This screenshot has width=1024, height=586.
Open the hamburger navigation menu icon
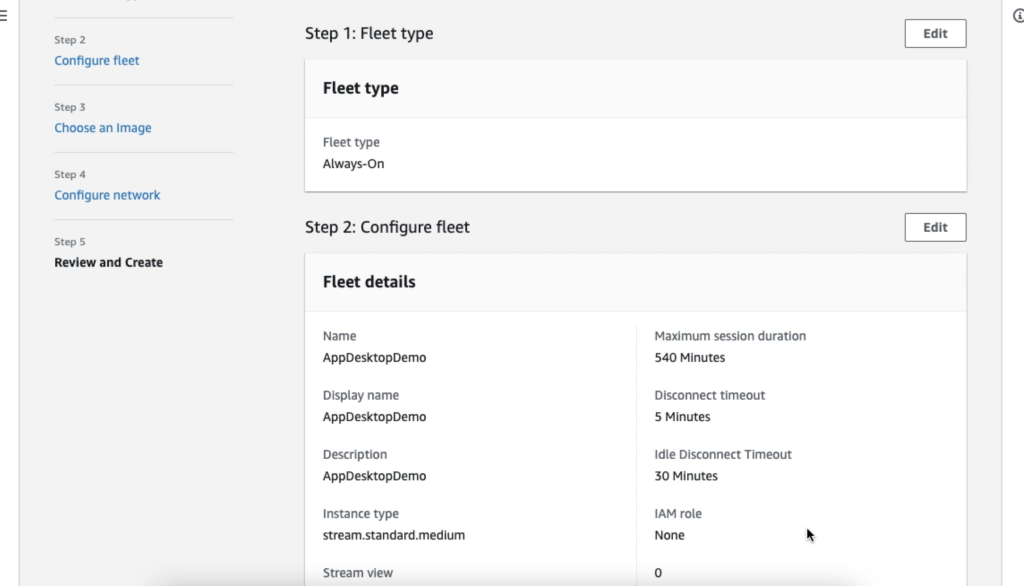point(5,15)
